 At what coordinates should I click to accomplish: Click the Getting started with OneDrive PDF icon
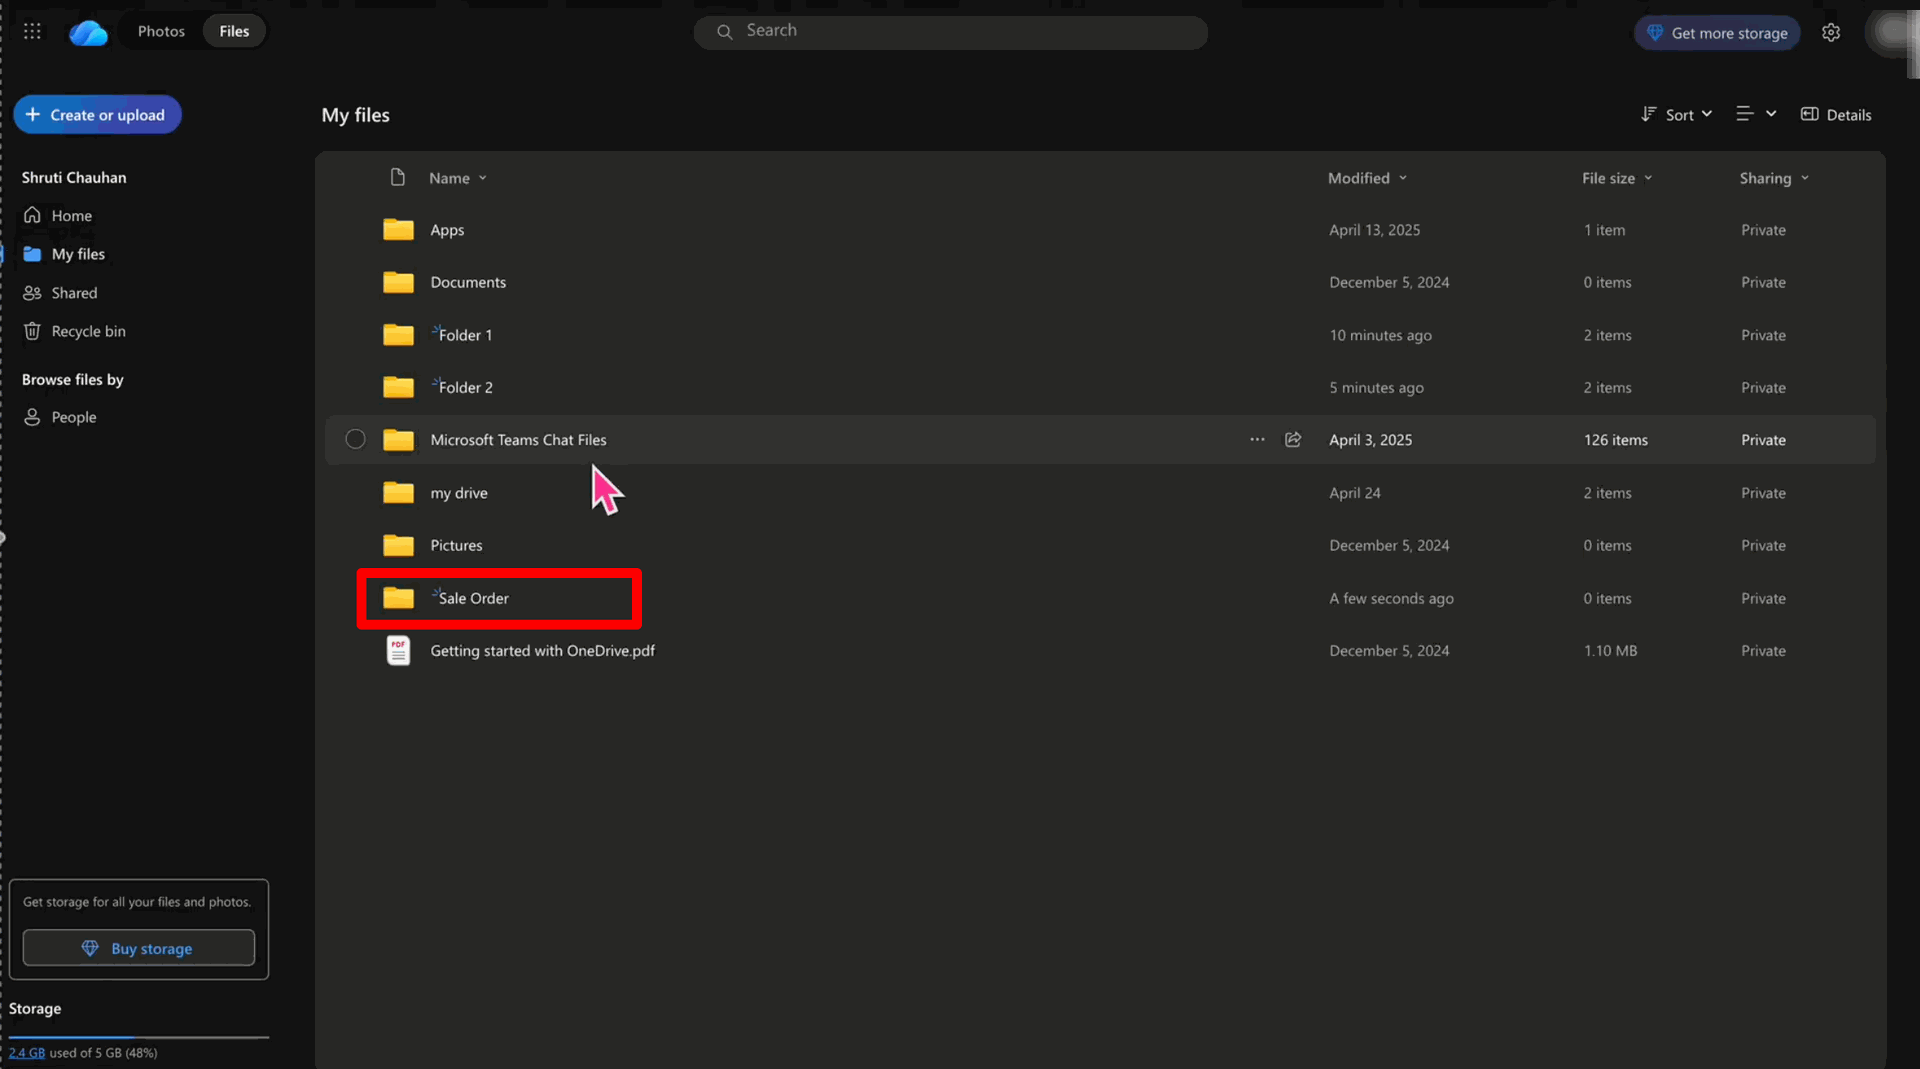point(398,650)
